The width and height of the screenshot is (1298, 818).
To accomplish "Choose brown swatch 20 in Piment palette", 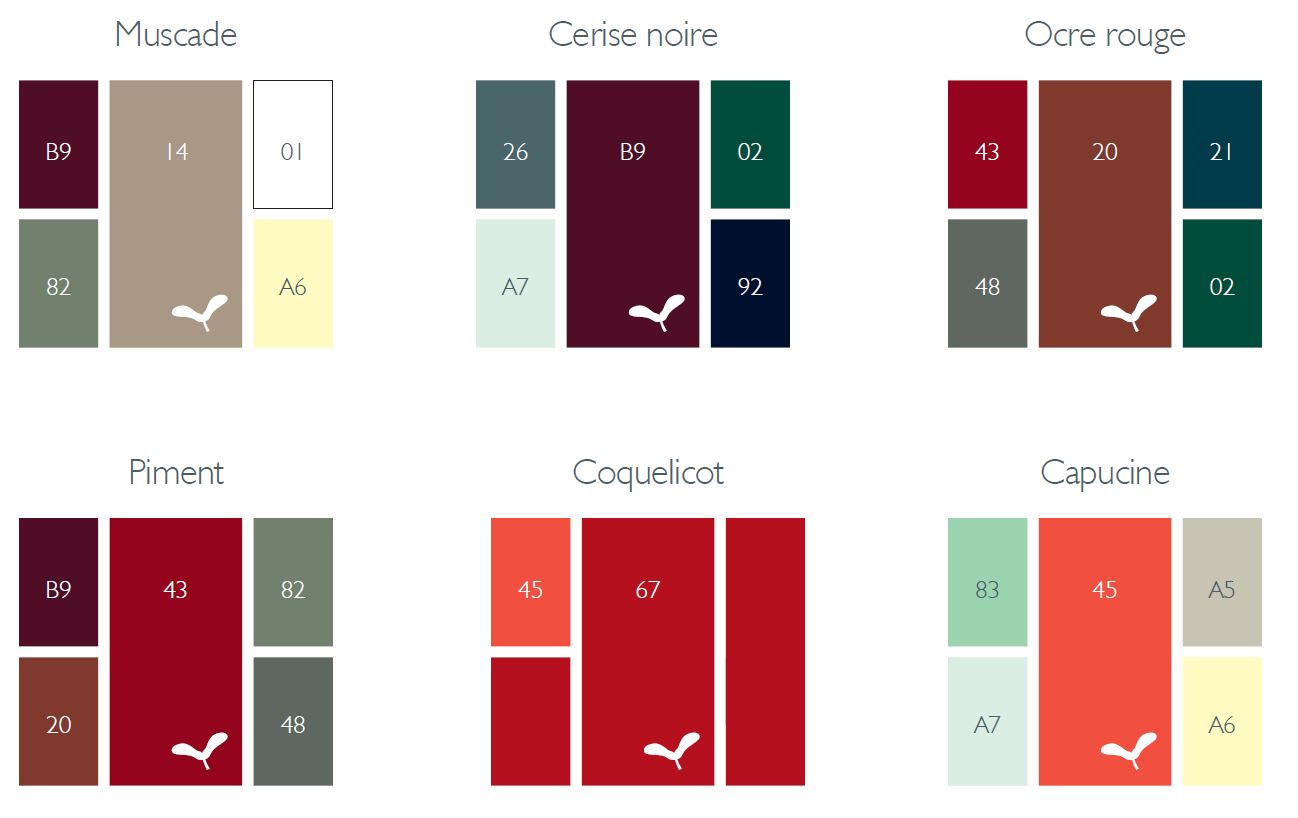I will [59, 722].
